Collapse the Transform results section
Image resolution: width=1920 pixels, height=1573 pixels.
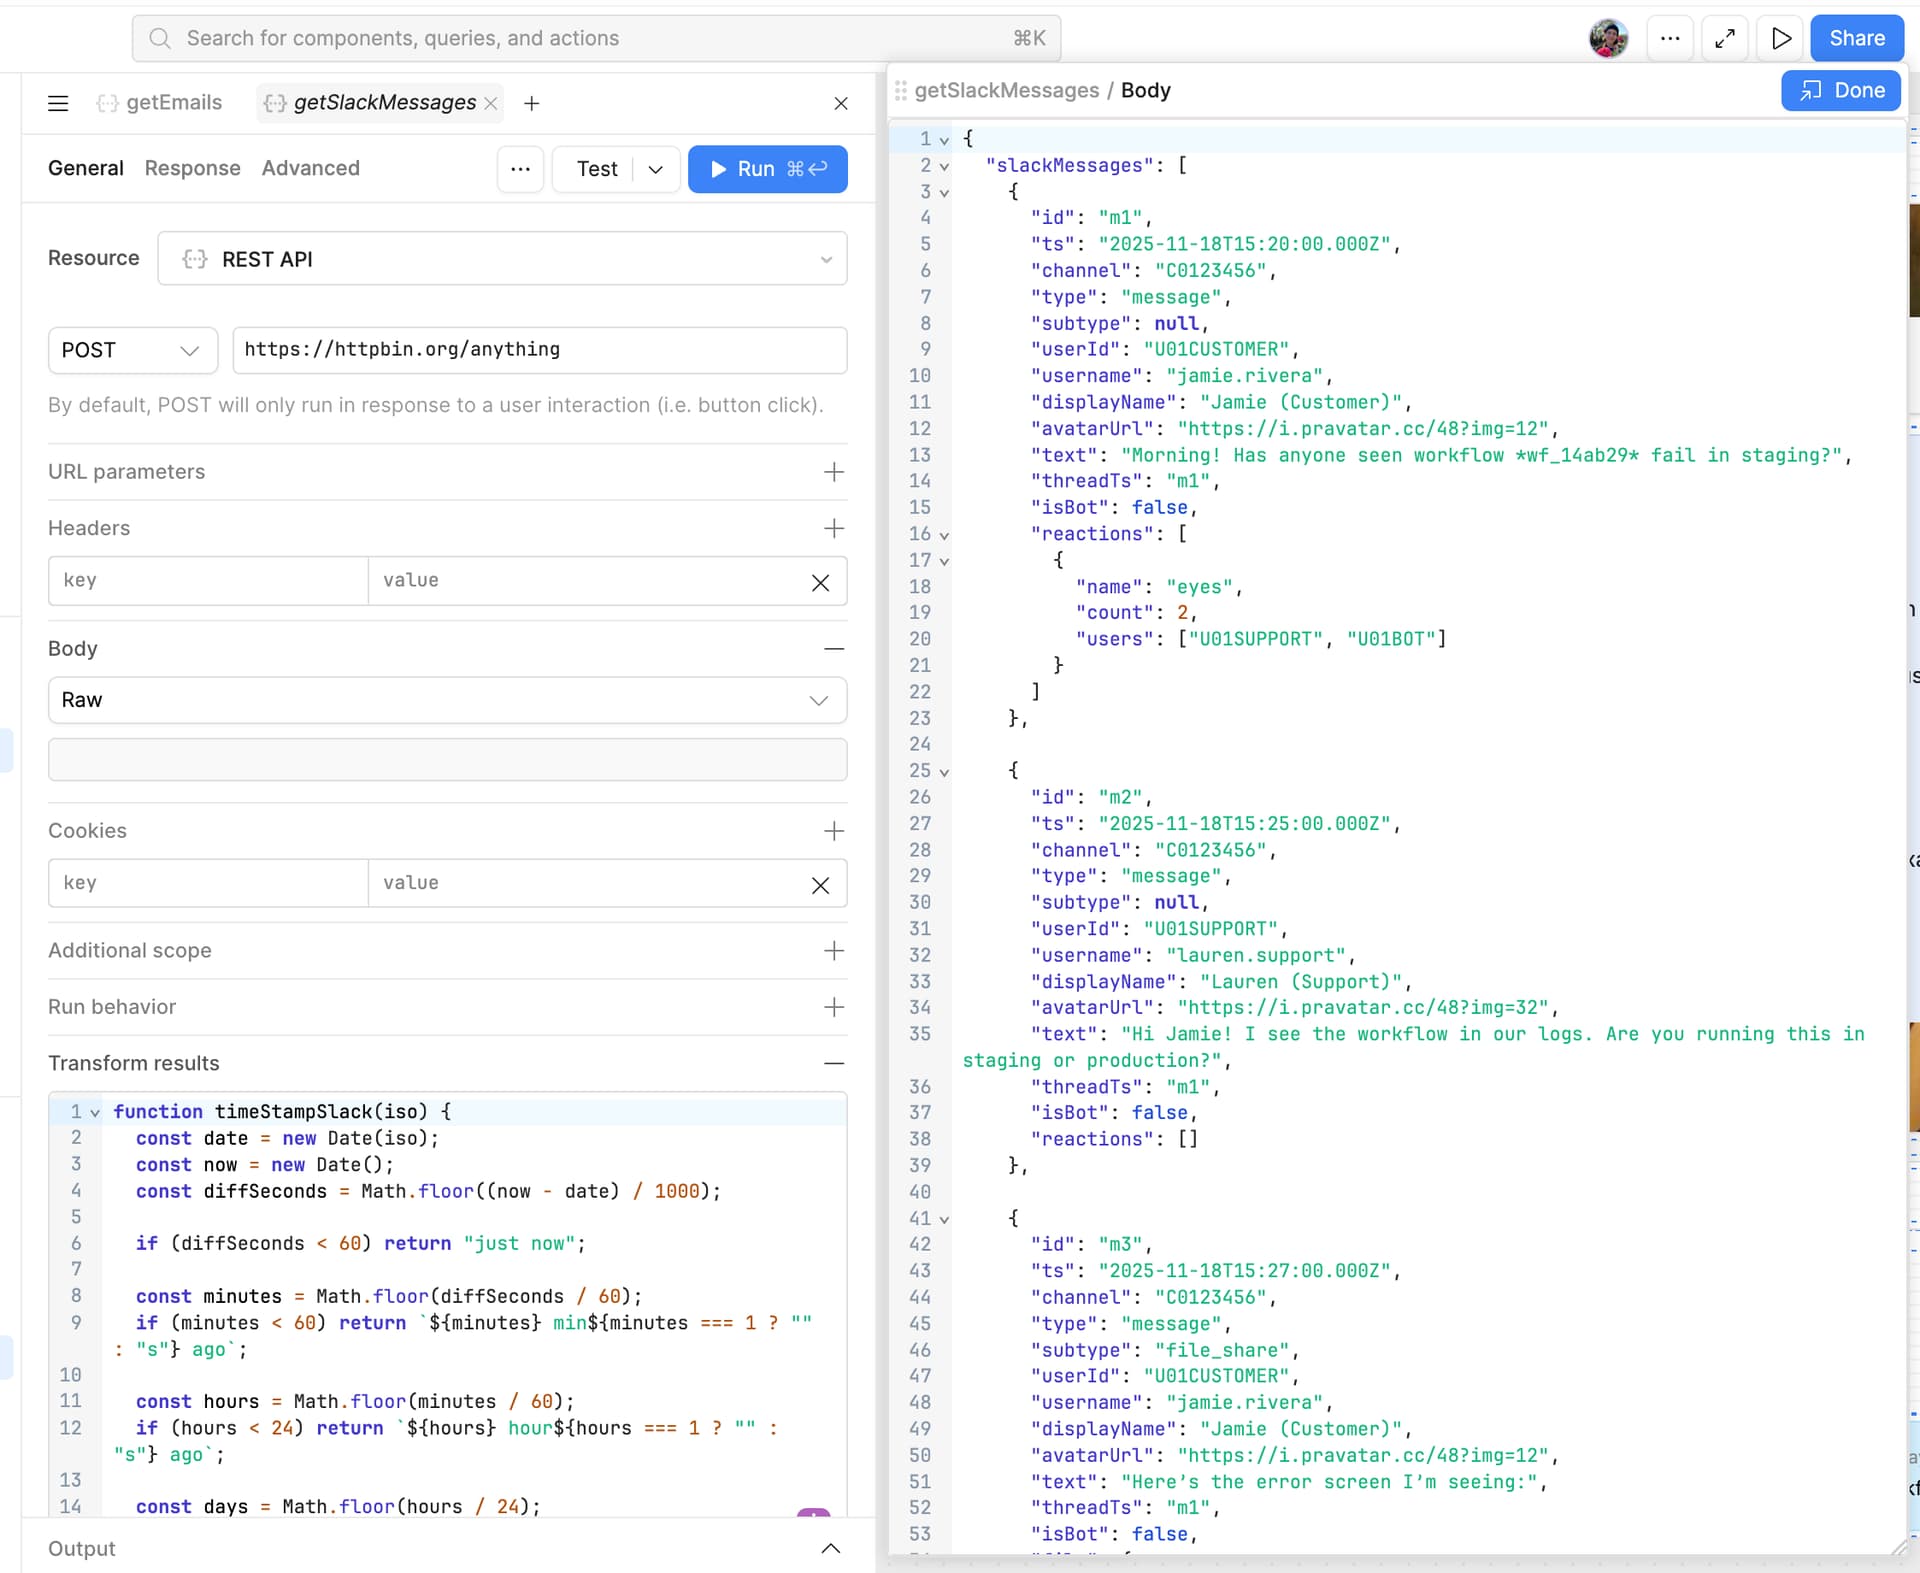pos(834,1063)
